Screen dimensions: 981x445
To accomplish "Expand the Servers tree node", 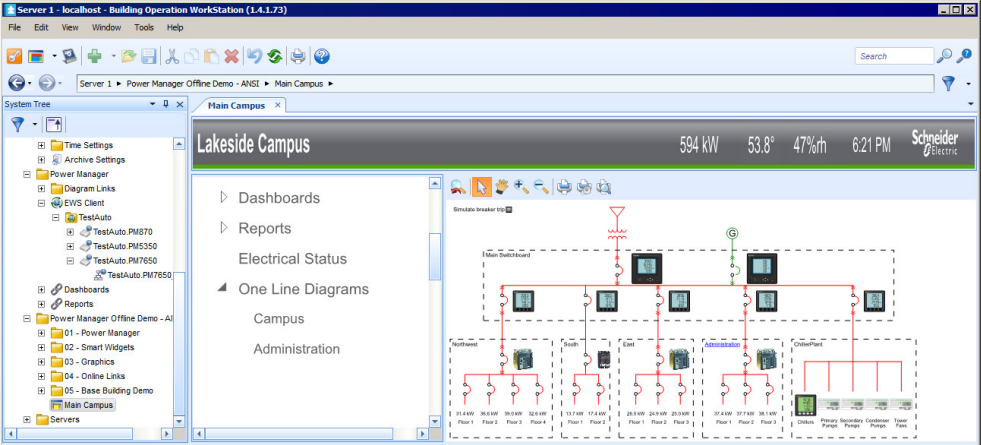I will point(27,419).
